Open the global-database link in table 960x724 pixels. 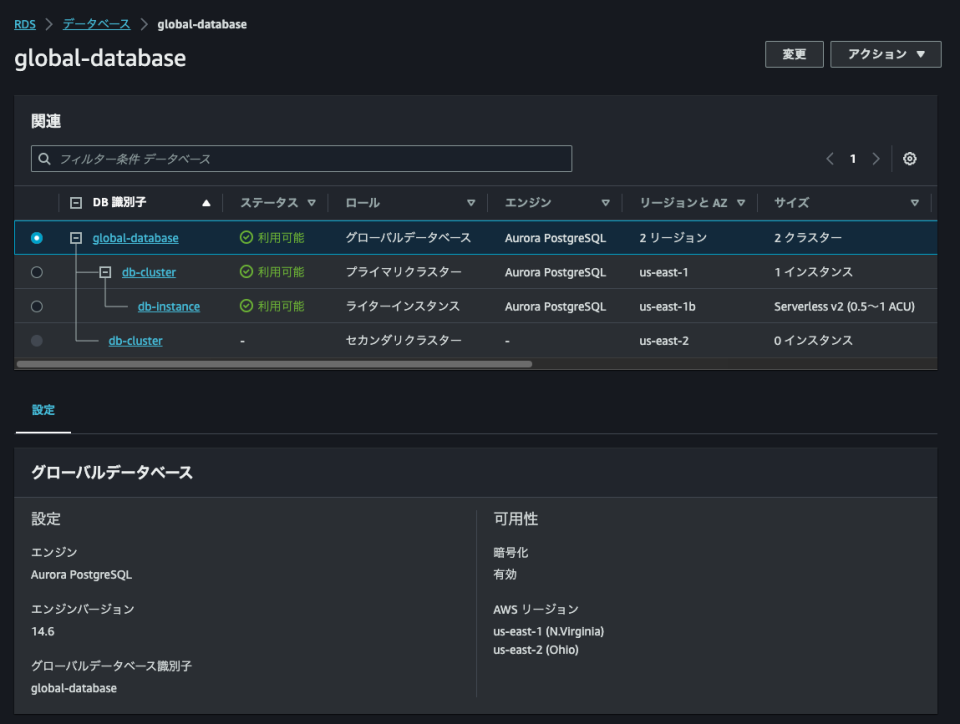point(135,238)
